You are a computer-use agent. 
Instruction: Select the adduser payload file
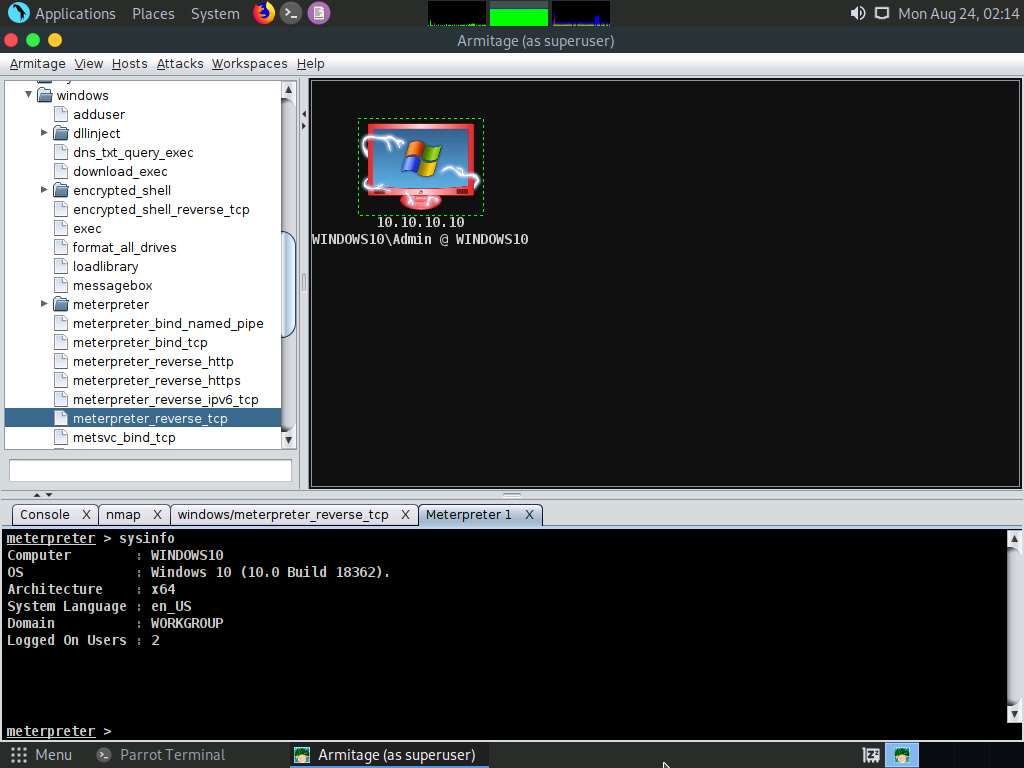pyautogui.click(x=99, y=114)
